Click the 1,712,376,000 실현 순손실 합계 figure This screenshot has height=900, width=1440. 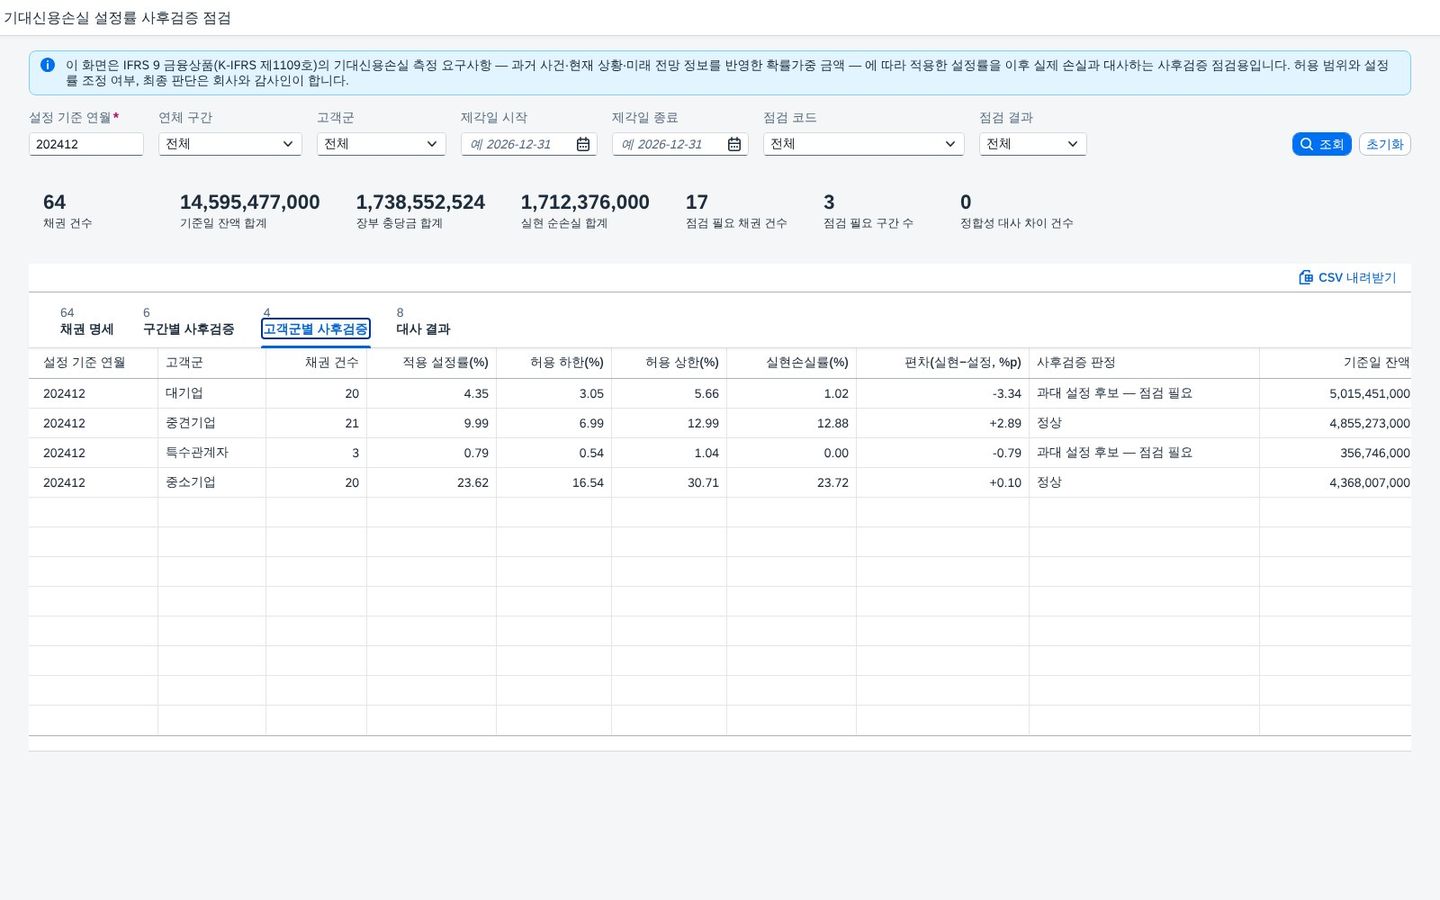coord(585,202)
